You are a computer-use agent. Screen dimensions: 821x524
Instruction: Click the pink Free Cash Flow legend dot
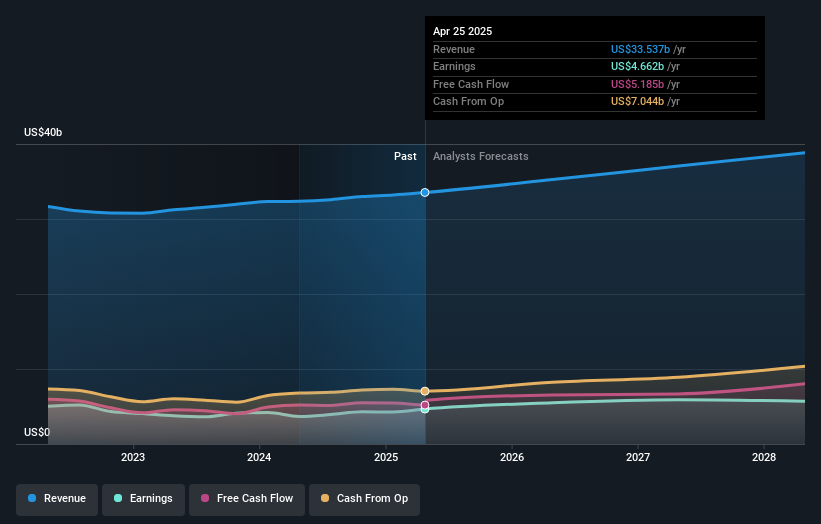pos(205,498)
